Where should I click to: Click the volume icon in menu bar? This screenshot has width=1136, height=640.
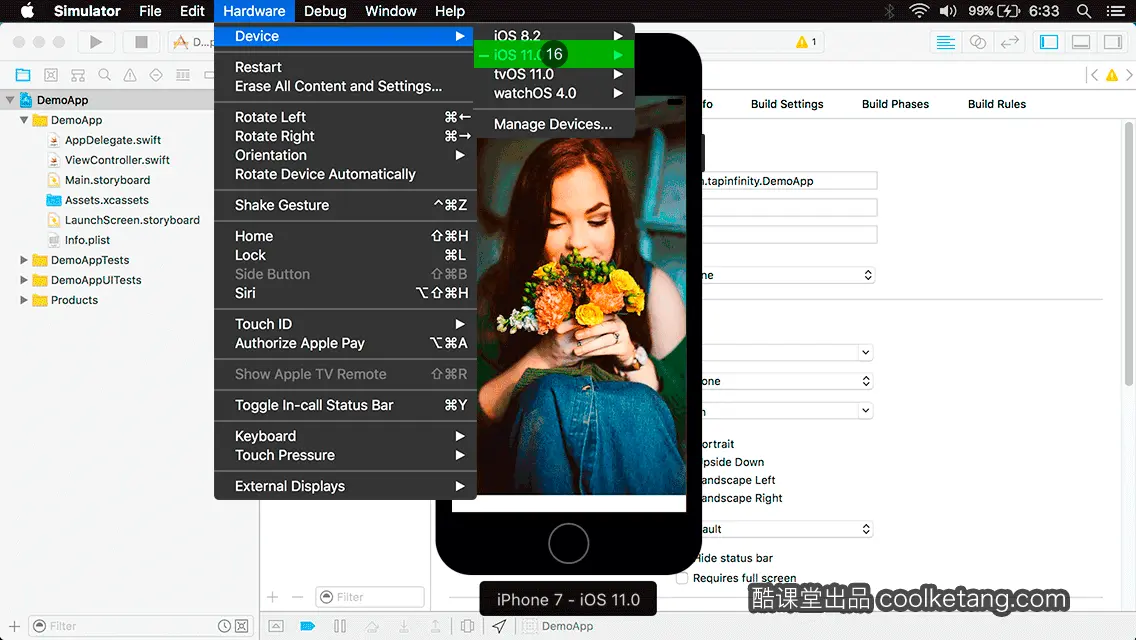coord(948,11)
